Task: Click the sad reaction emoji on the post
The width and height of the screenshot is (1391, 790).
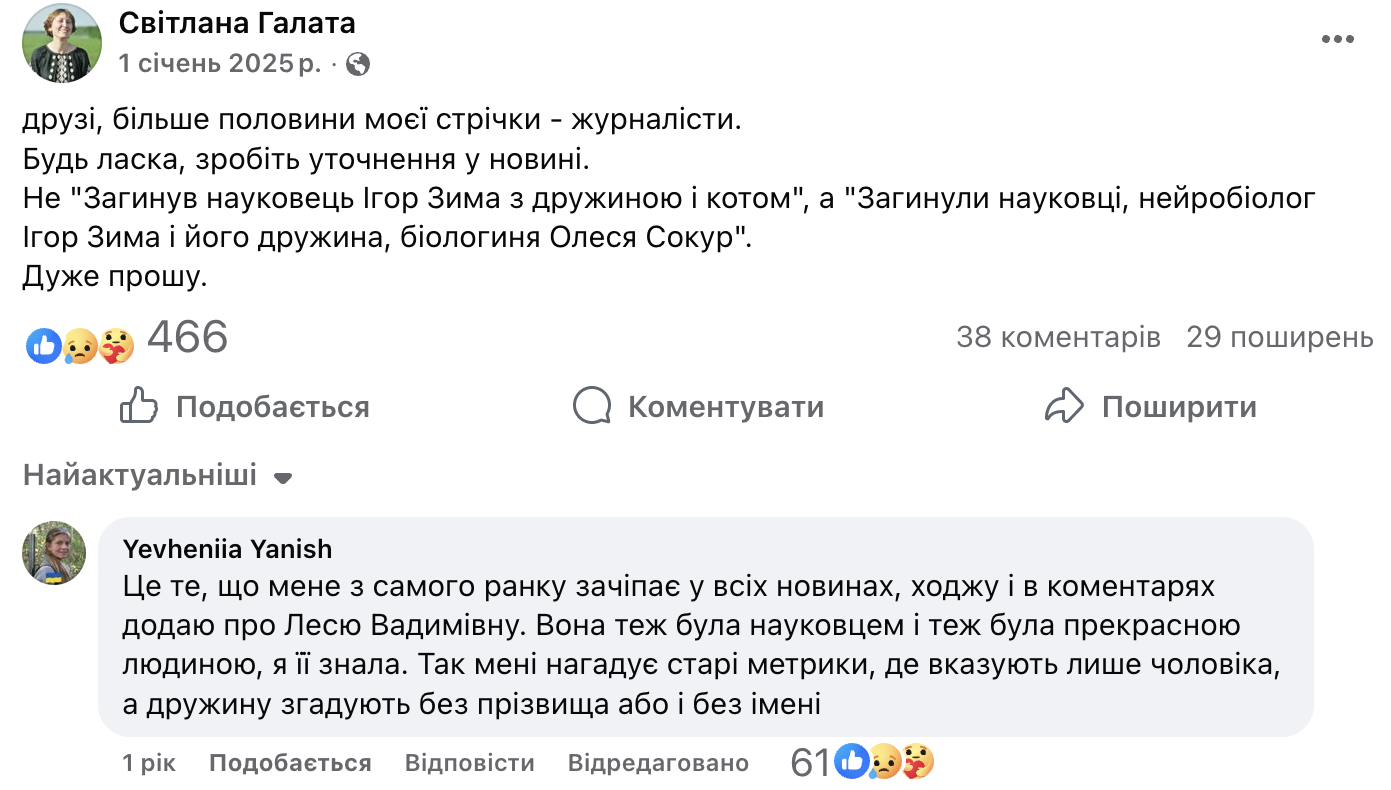Action: click(x=79, y=347)
